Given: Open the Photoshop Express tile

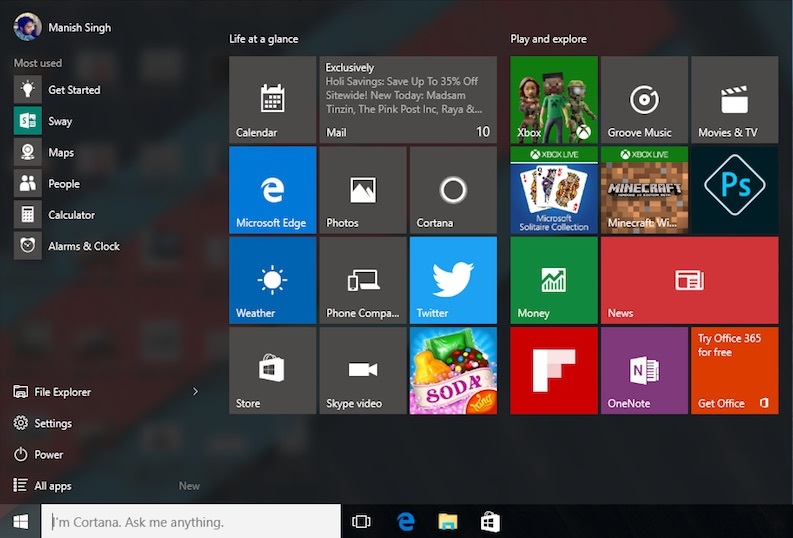Looking at the screenshot, I should click(x=735, y=190).
